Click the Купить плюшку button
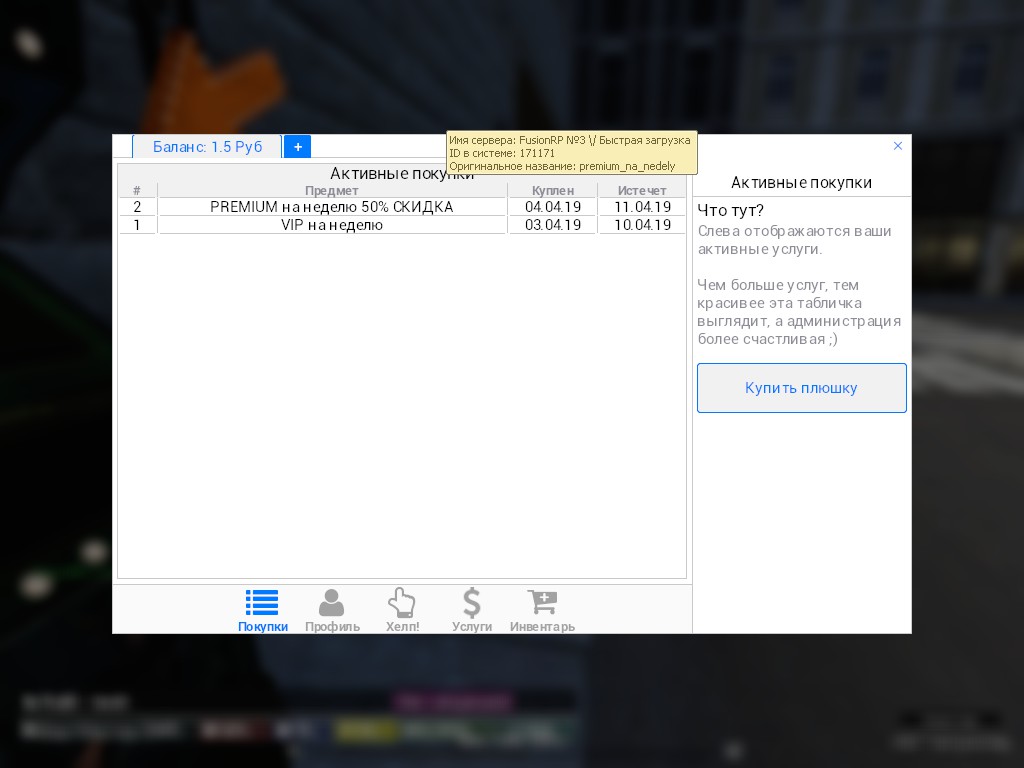Image resolution: width=1024 pixels, height=768 pixels. point(801,388)
